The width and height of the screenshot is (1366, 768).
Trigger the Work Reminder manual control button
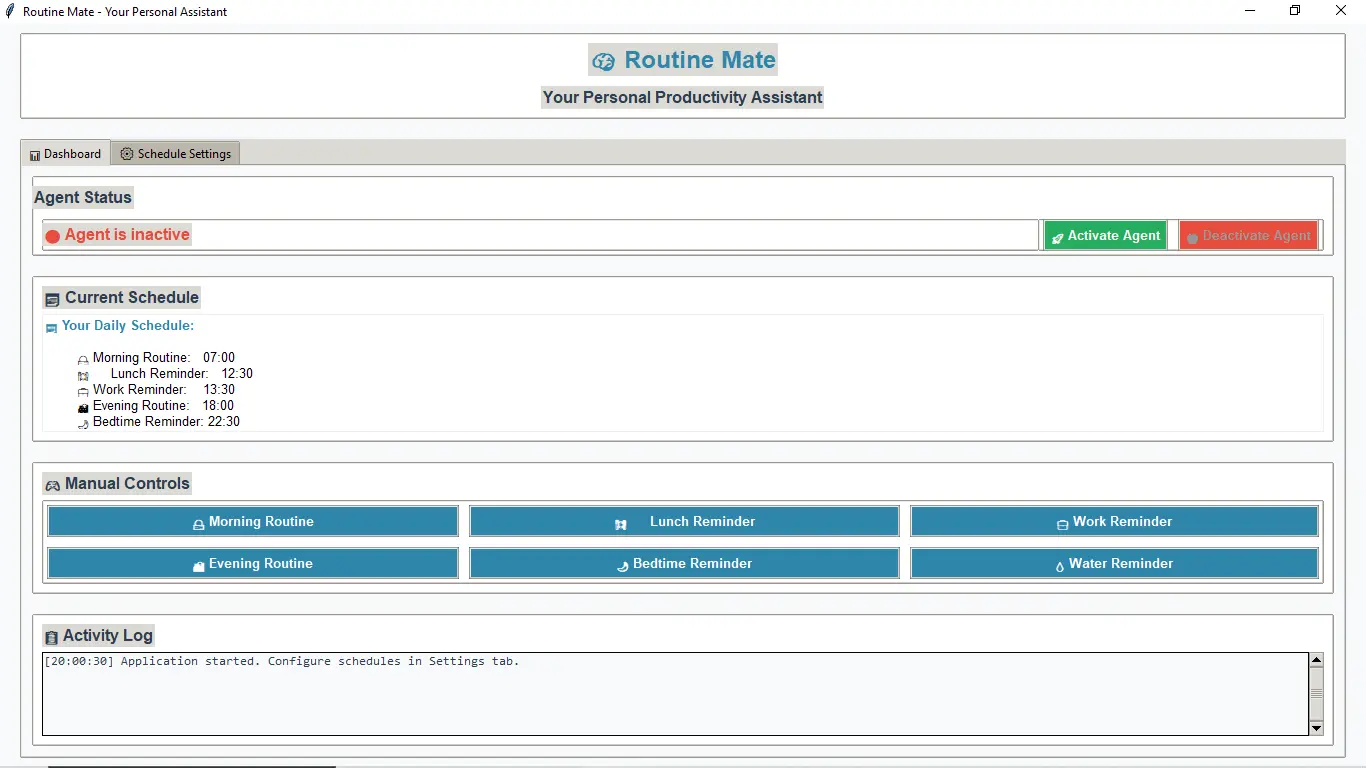1114,521
